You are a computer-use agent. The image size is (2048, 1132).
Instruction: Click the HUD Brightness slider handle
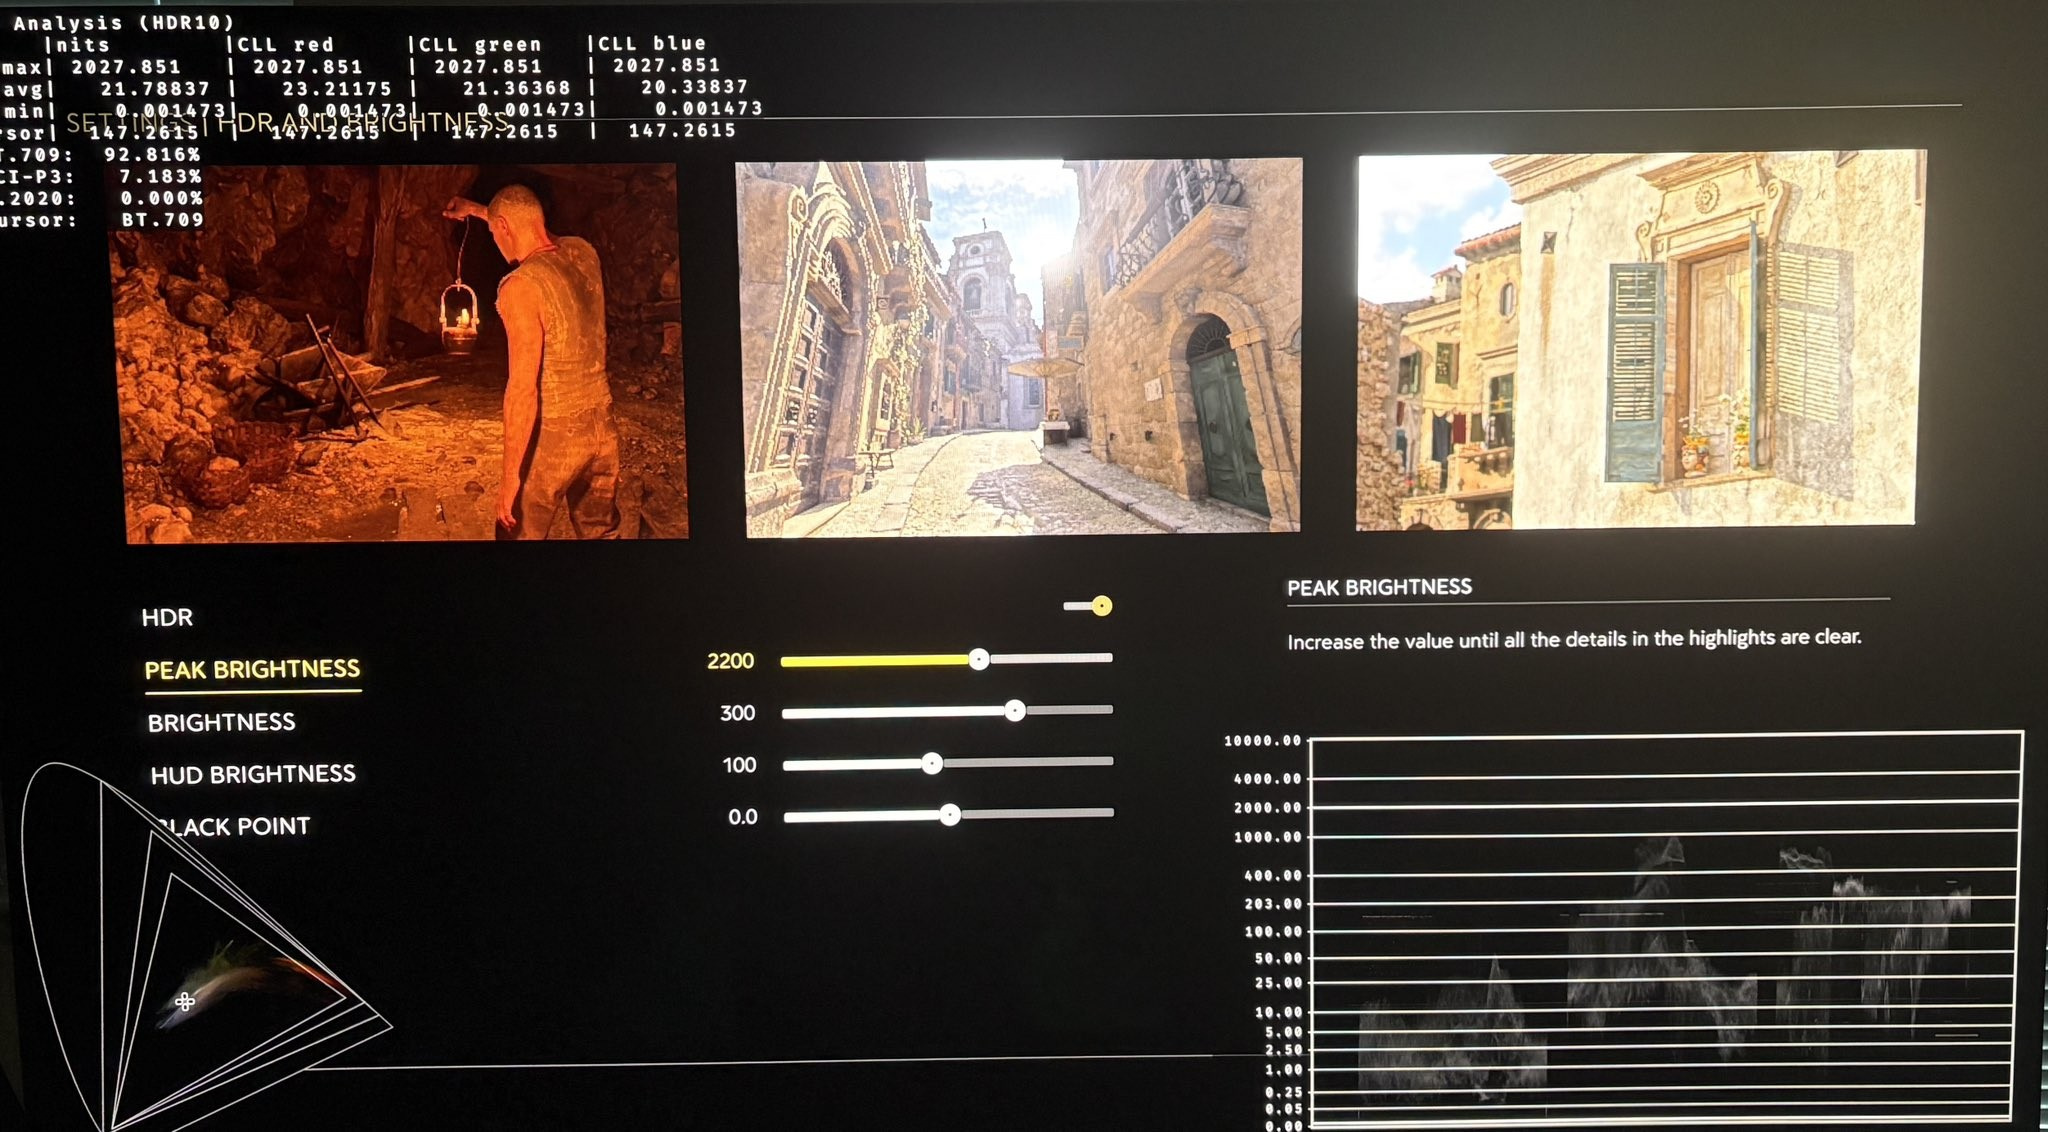point(932,763)
